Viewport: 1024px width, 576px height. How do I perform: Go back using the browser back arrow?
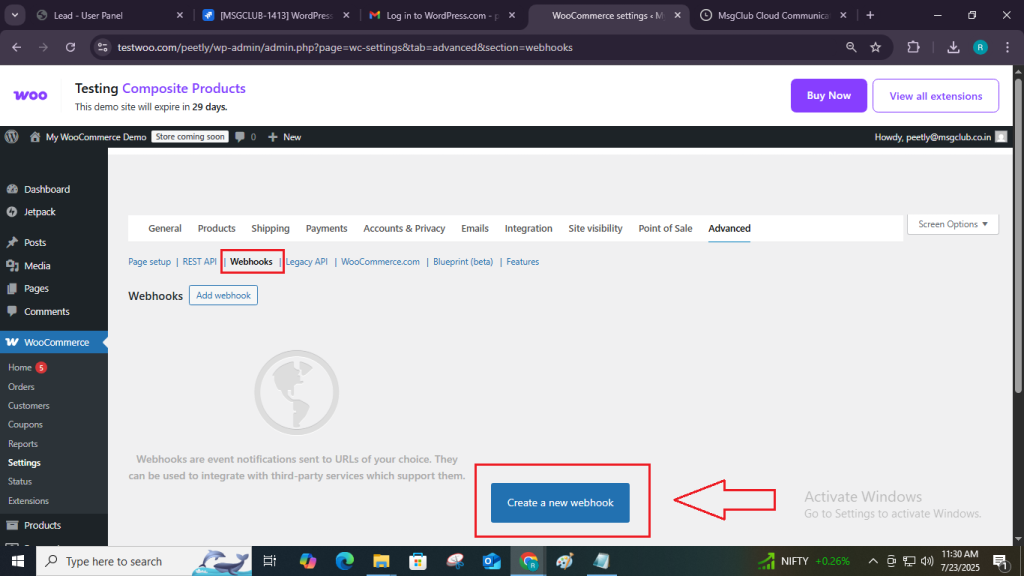pos(16,47)
